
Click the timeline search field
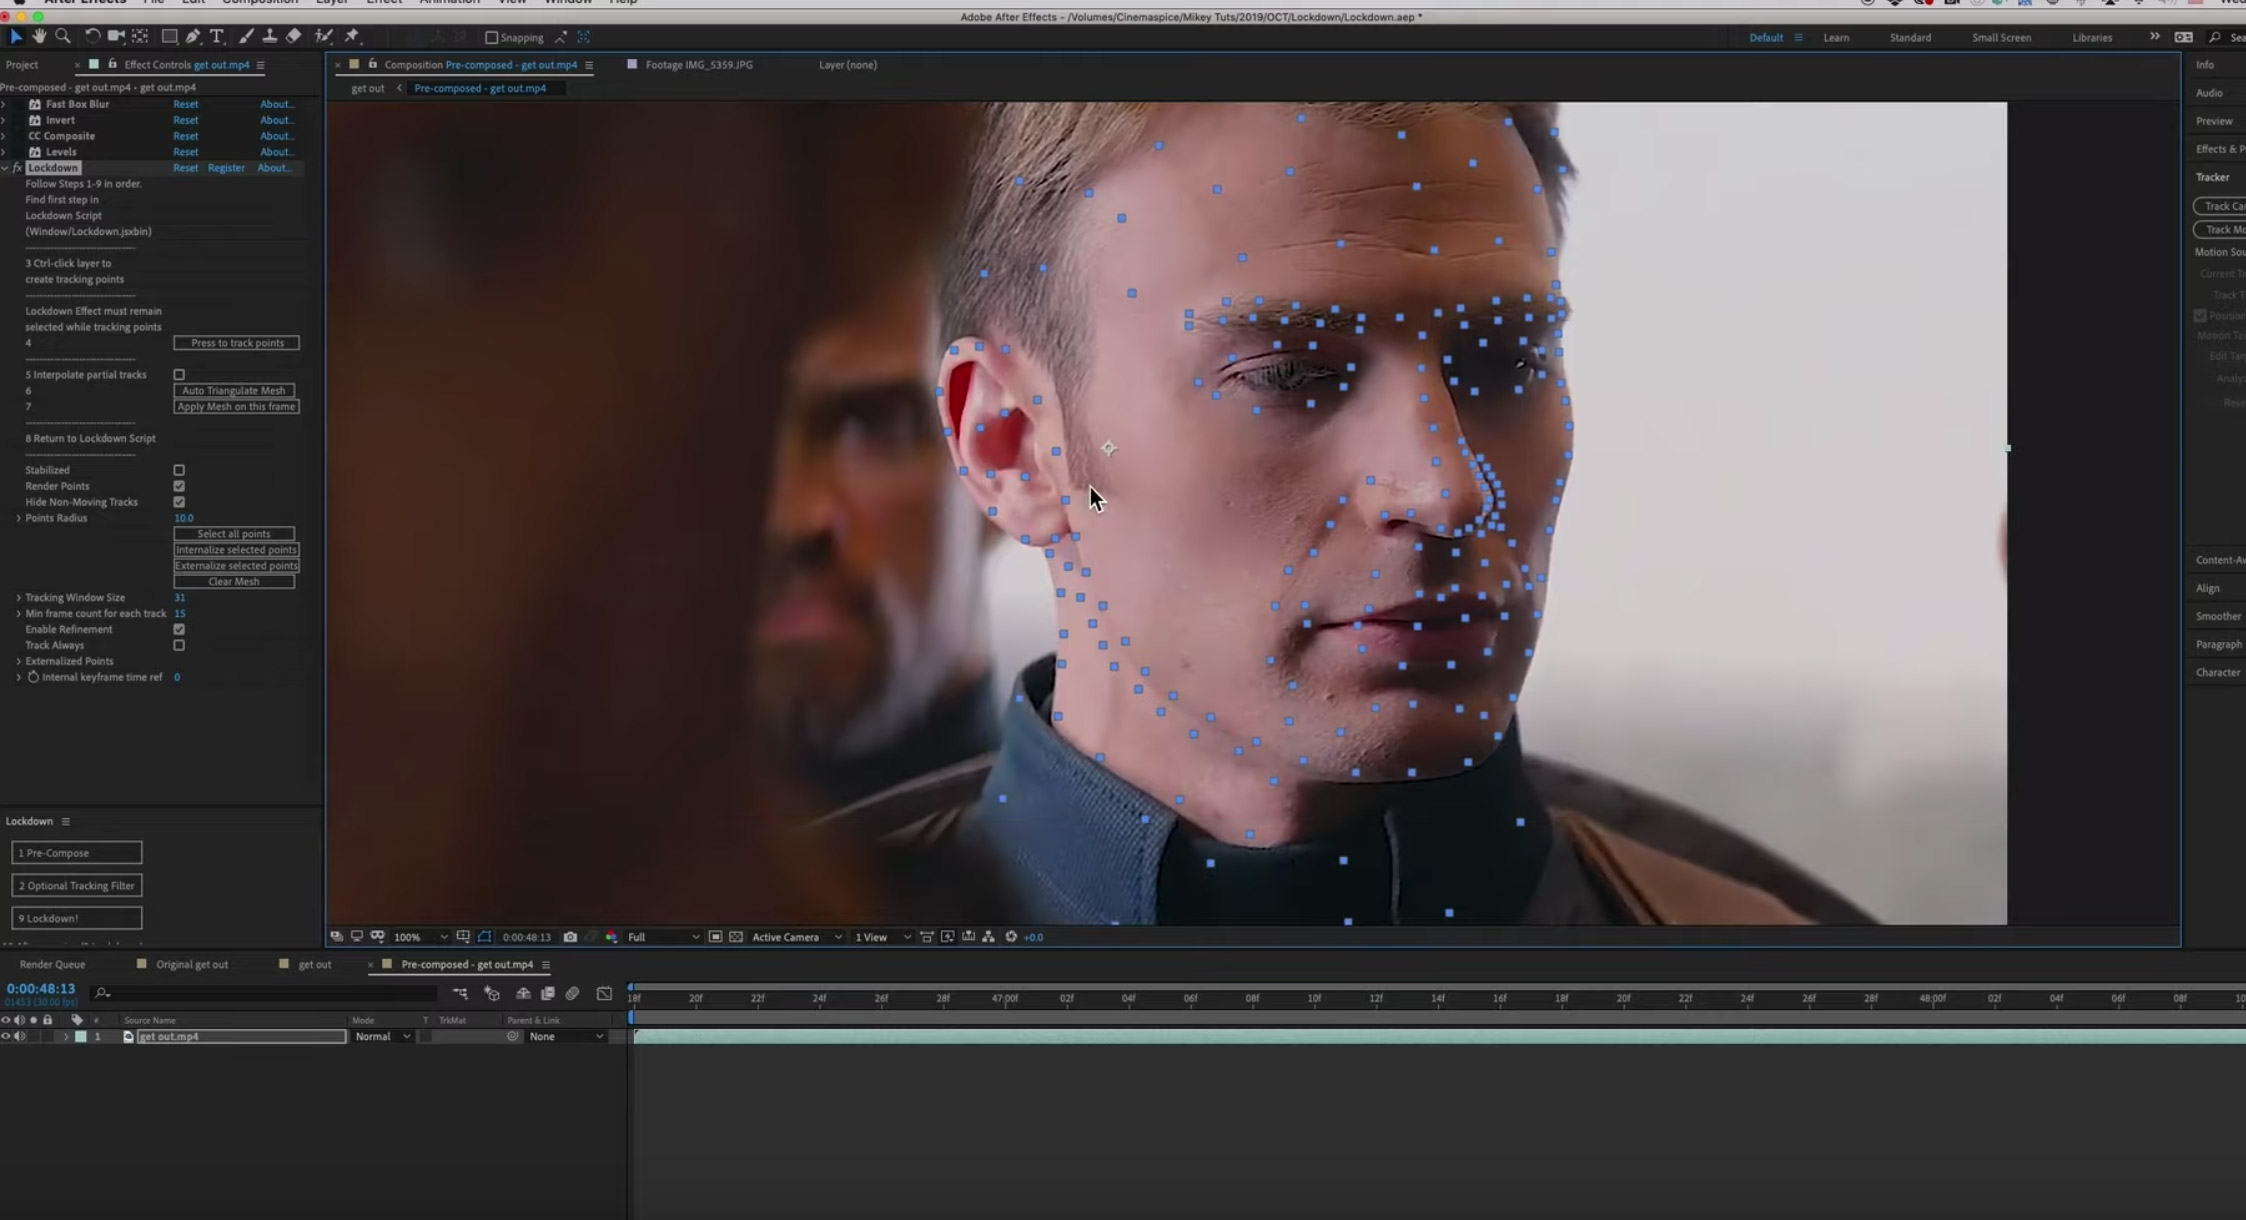pos(265,993)
